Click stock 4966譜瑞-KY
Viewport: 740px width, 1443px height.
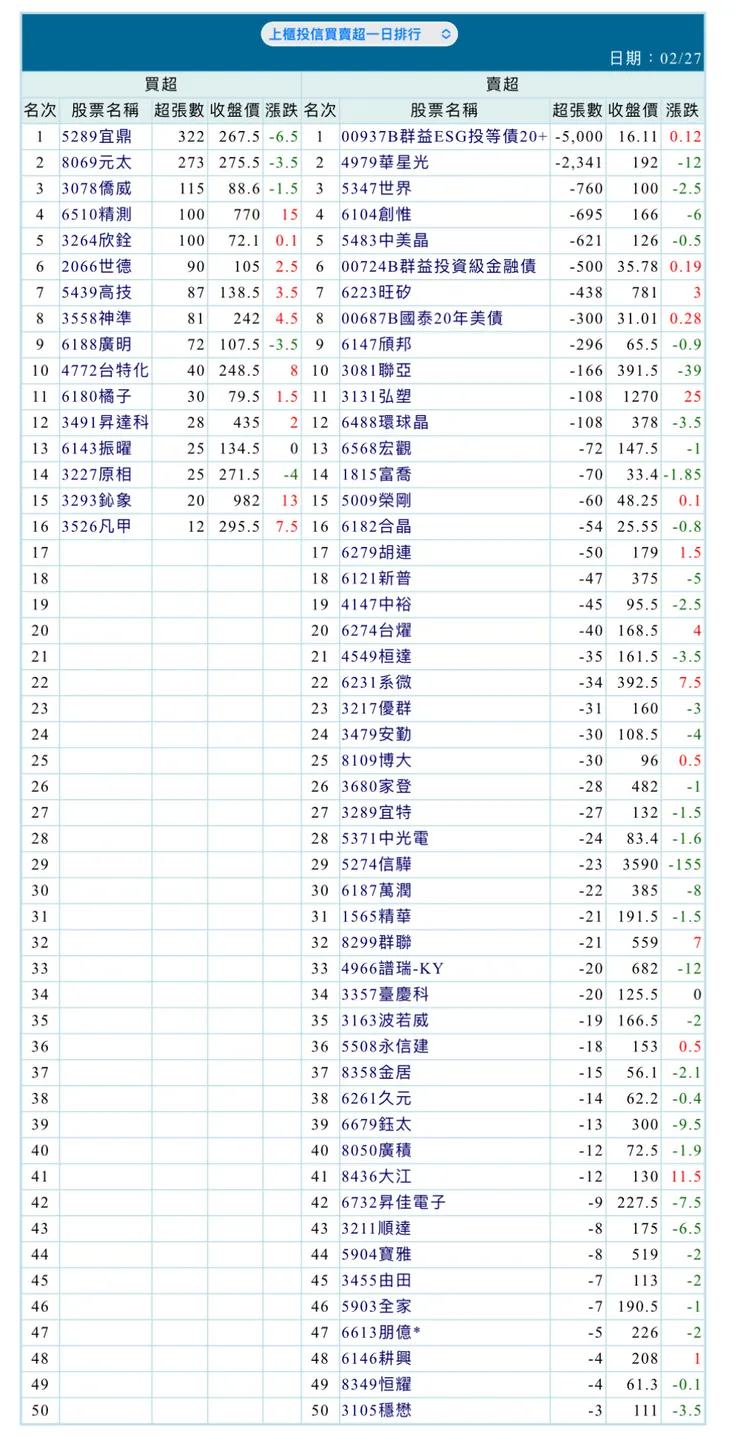coord(392,968)
